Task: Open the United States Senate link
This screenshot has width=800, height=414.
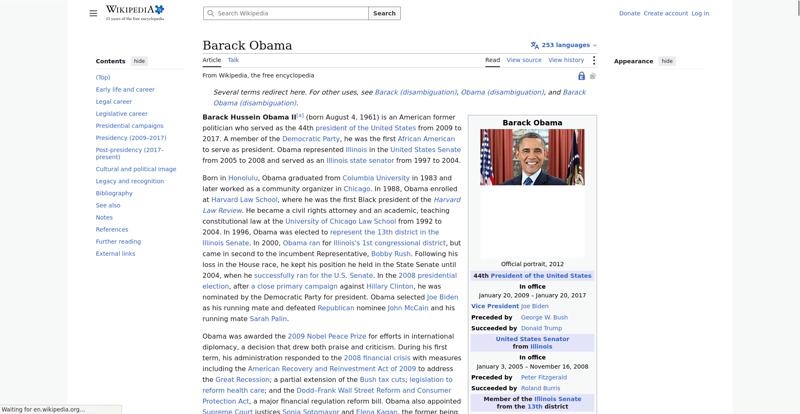Action: 426,150
